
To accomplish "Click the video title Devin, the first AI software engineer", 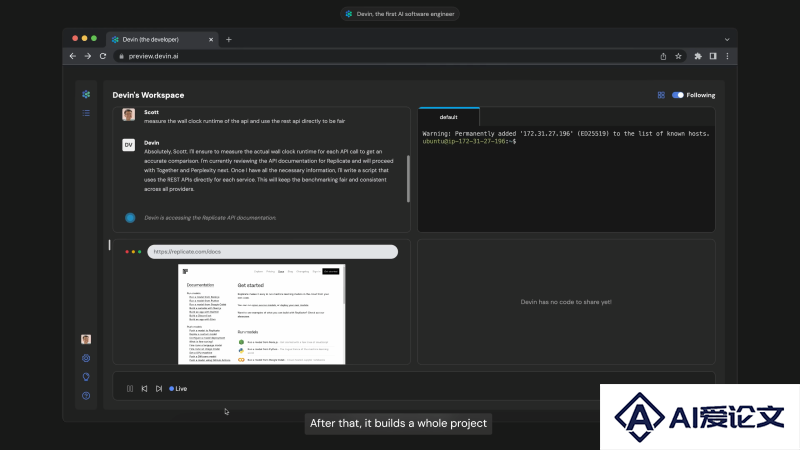I will point(400,14).
